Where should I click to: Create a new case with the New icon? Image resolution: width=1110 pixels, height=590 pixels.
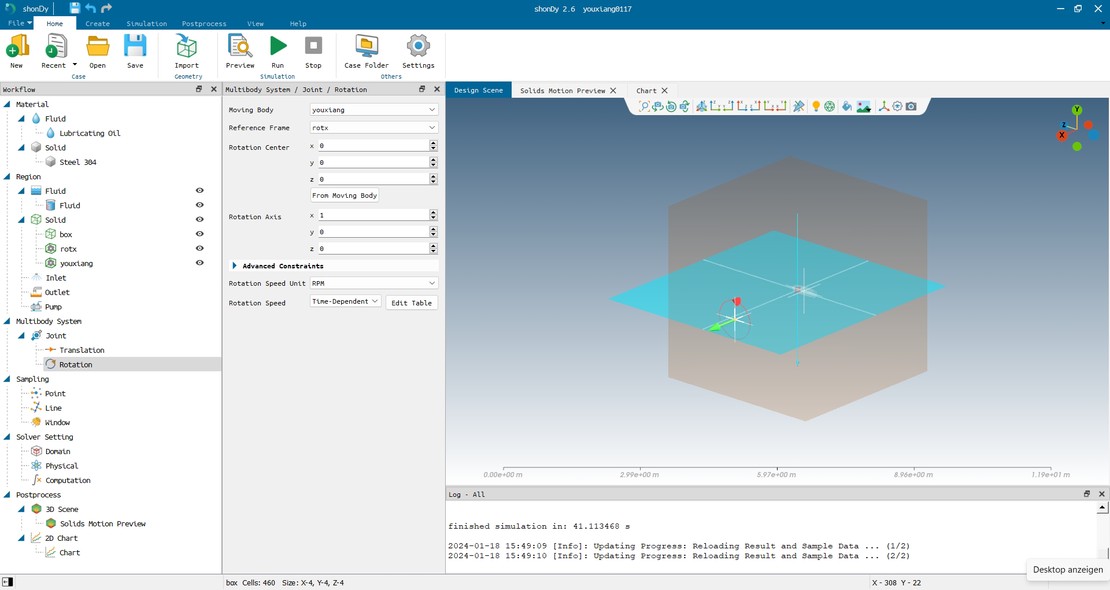pyautogui.click(x=17, y=47)
